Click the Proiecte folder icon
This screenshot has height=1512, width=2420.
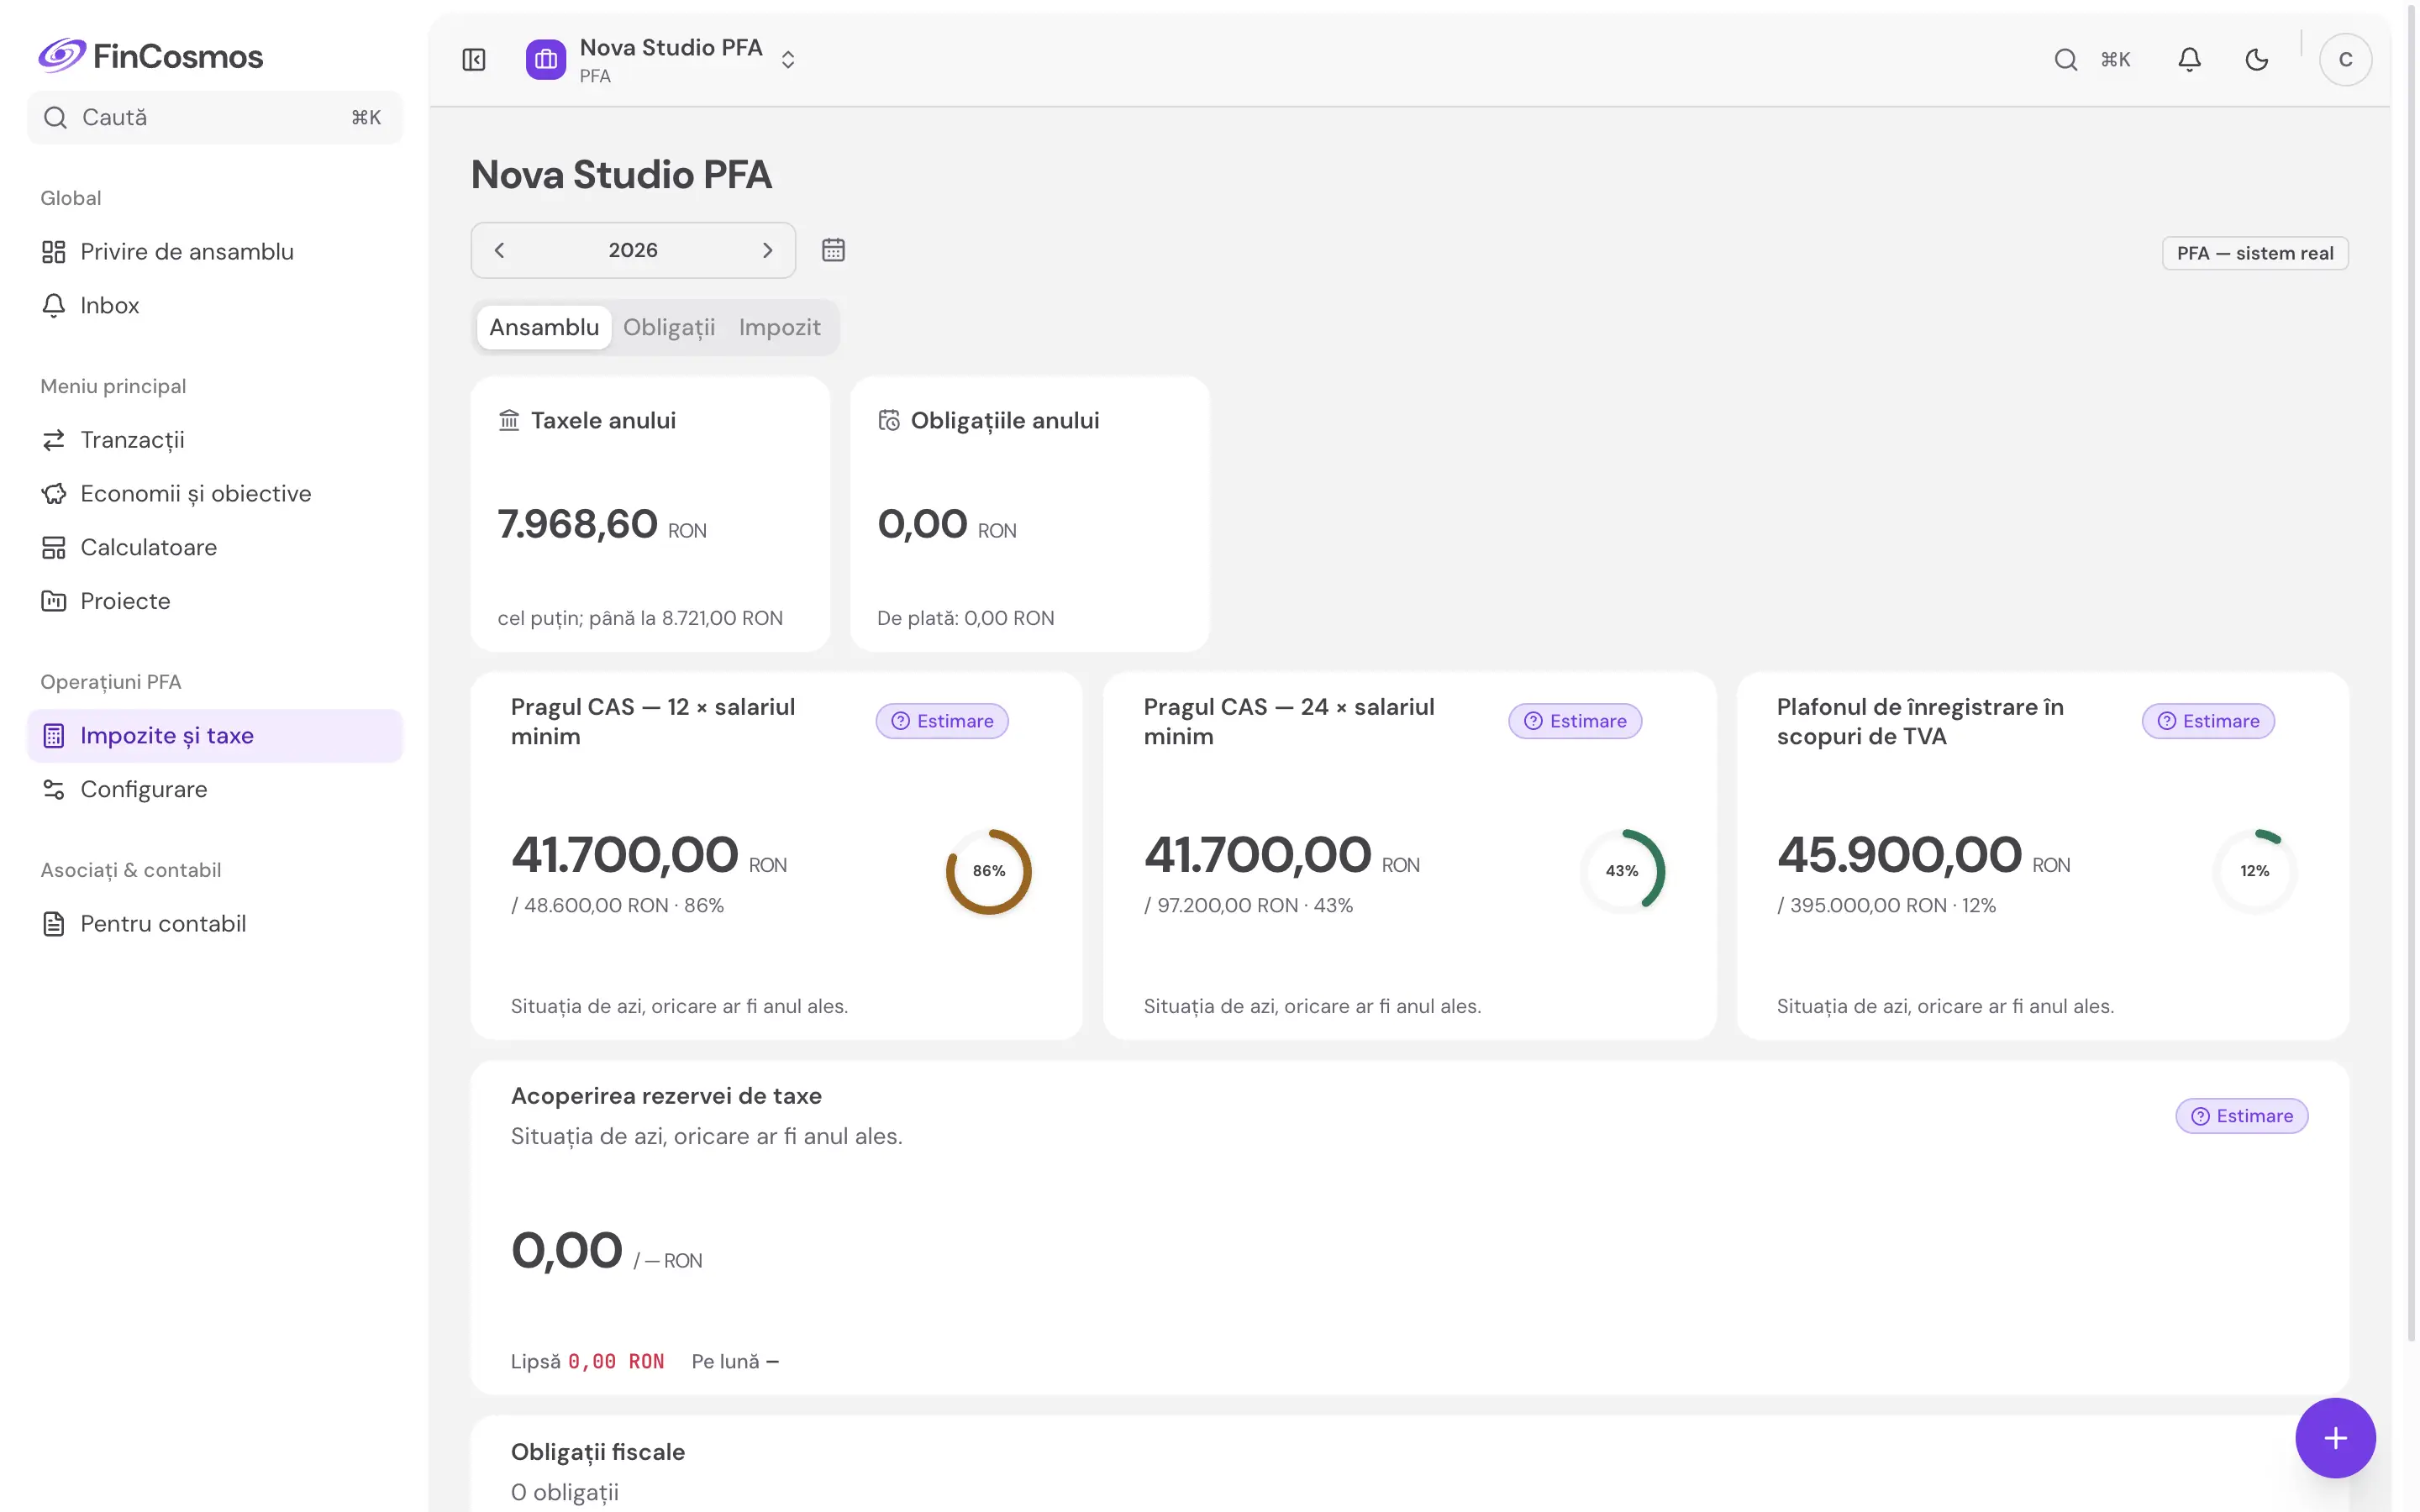pos(54,601)
